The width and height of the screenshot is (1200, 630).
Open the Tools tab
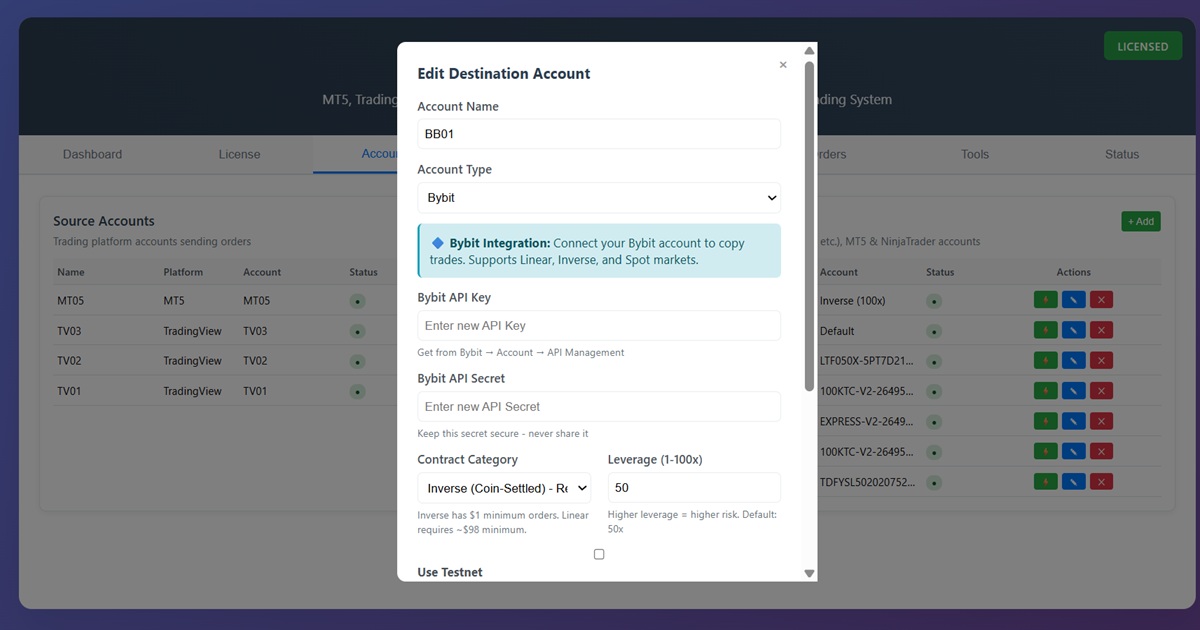(x=975, y=154)
